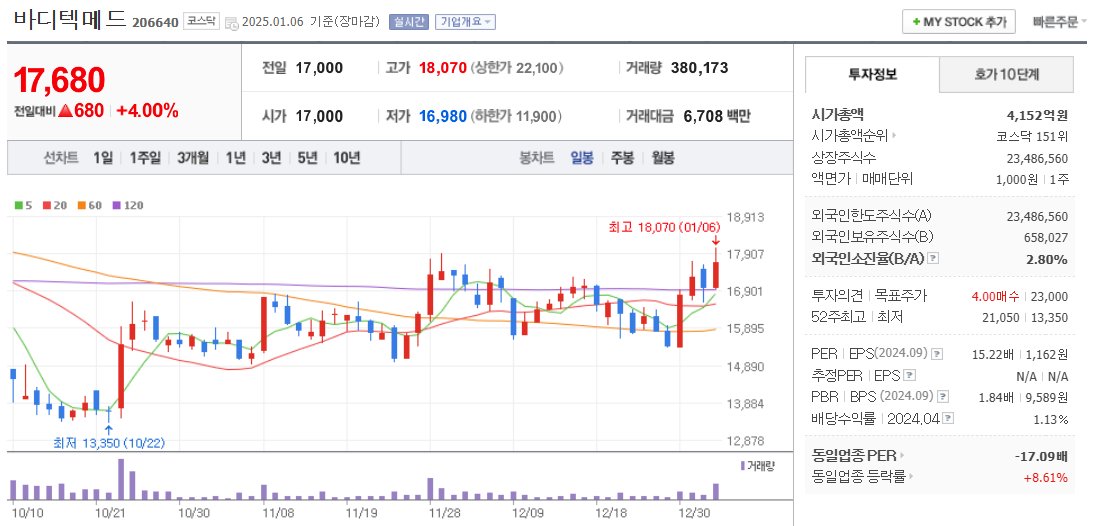This screenshot has height=526, width=1099.
Task: Select the 1일 line chart period
Action: [x=102, y=158]
